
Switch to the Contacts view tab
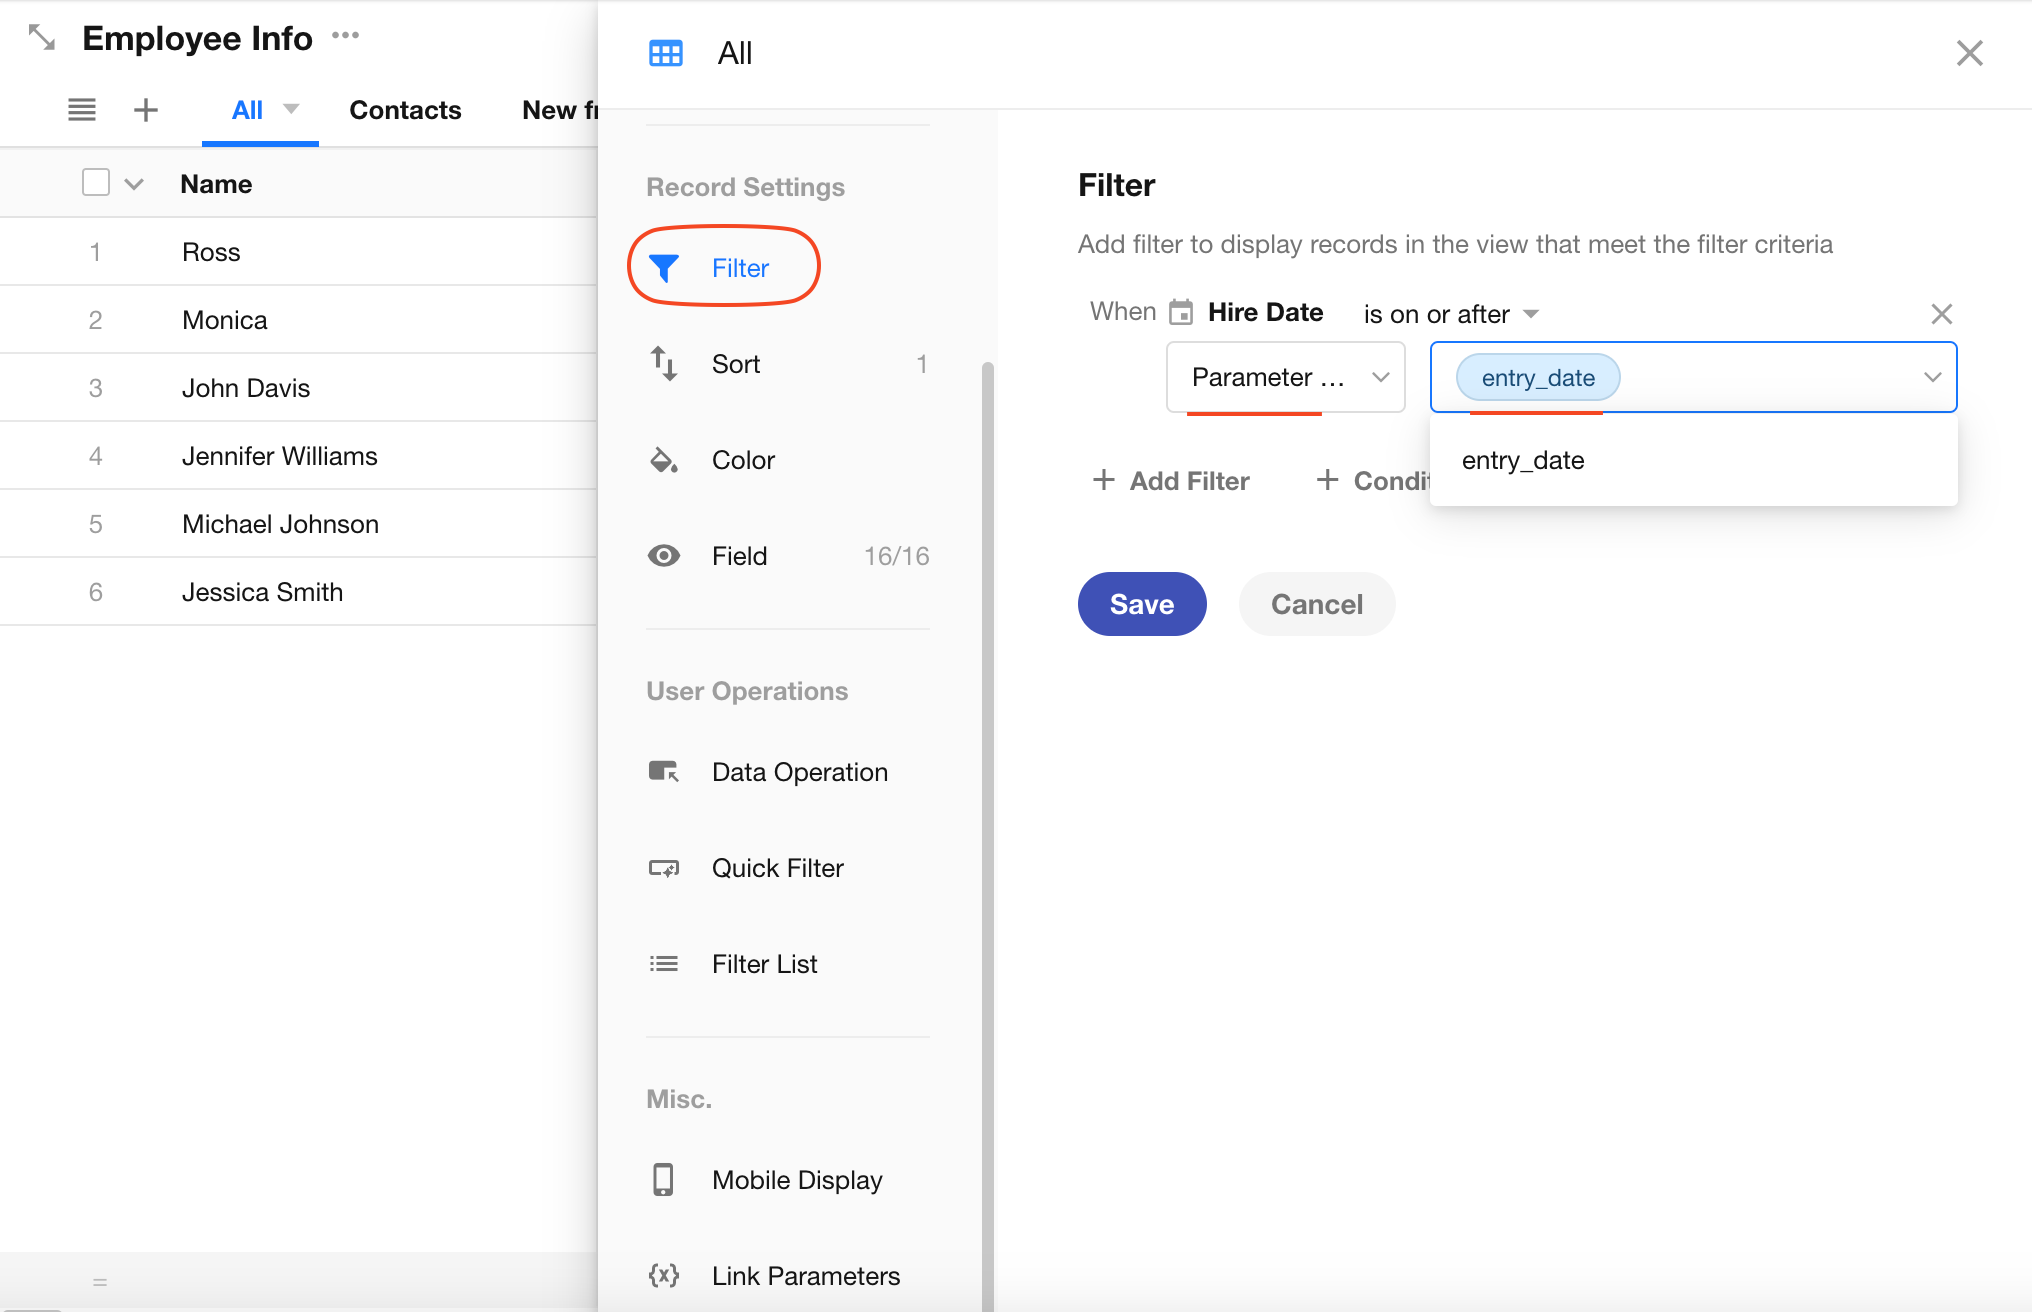(405, 110)
